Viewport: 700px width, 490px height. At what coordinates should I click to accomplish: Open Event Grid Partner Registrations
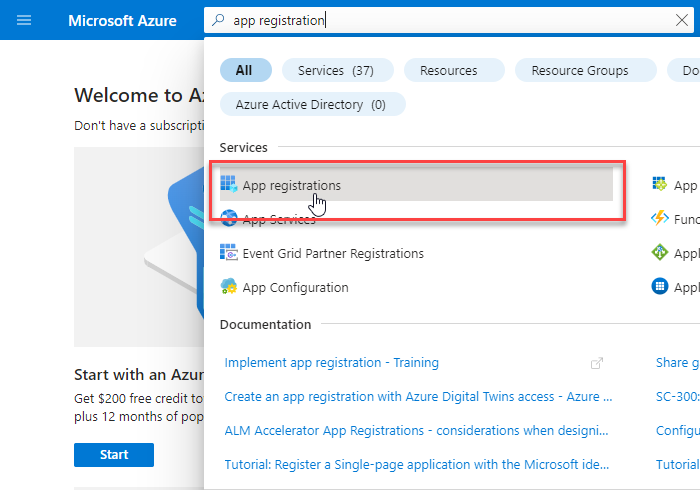pyautogui.click(x=333, y=253)
